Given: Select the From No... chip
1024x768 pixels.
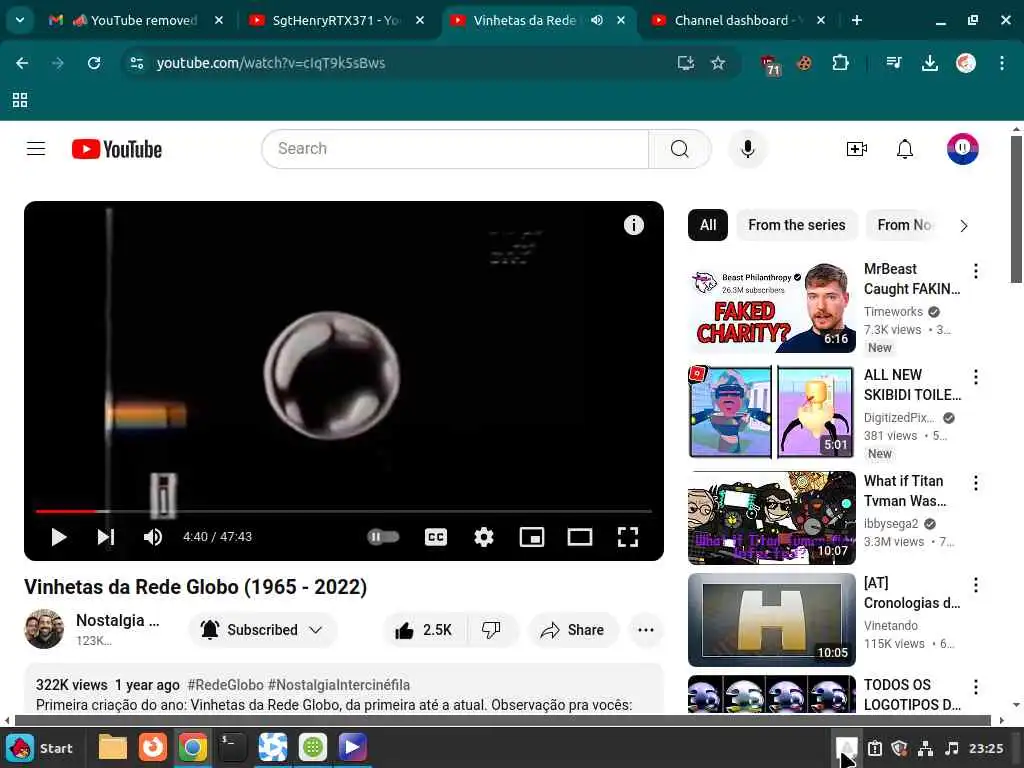Looking at the screenshot, I should (904, 225).
